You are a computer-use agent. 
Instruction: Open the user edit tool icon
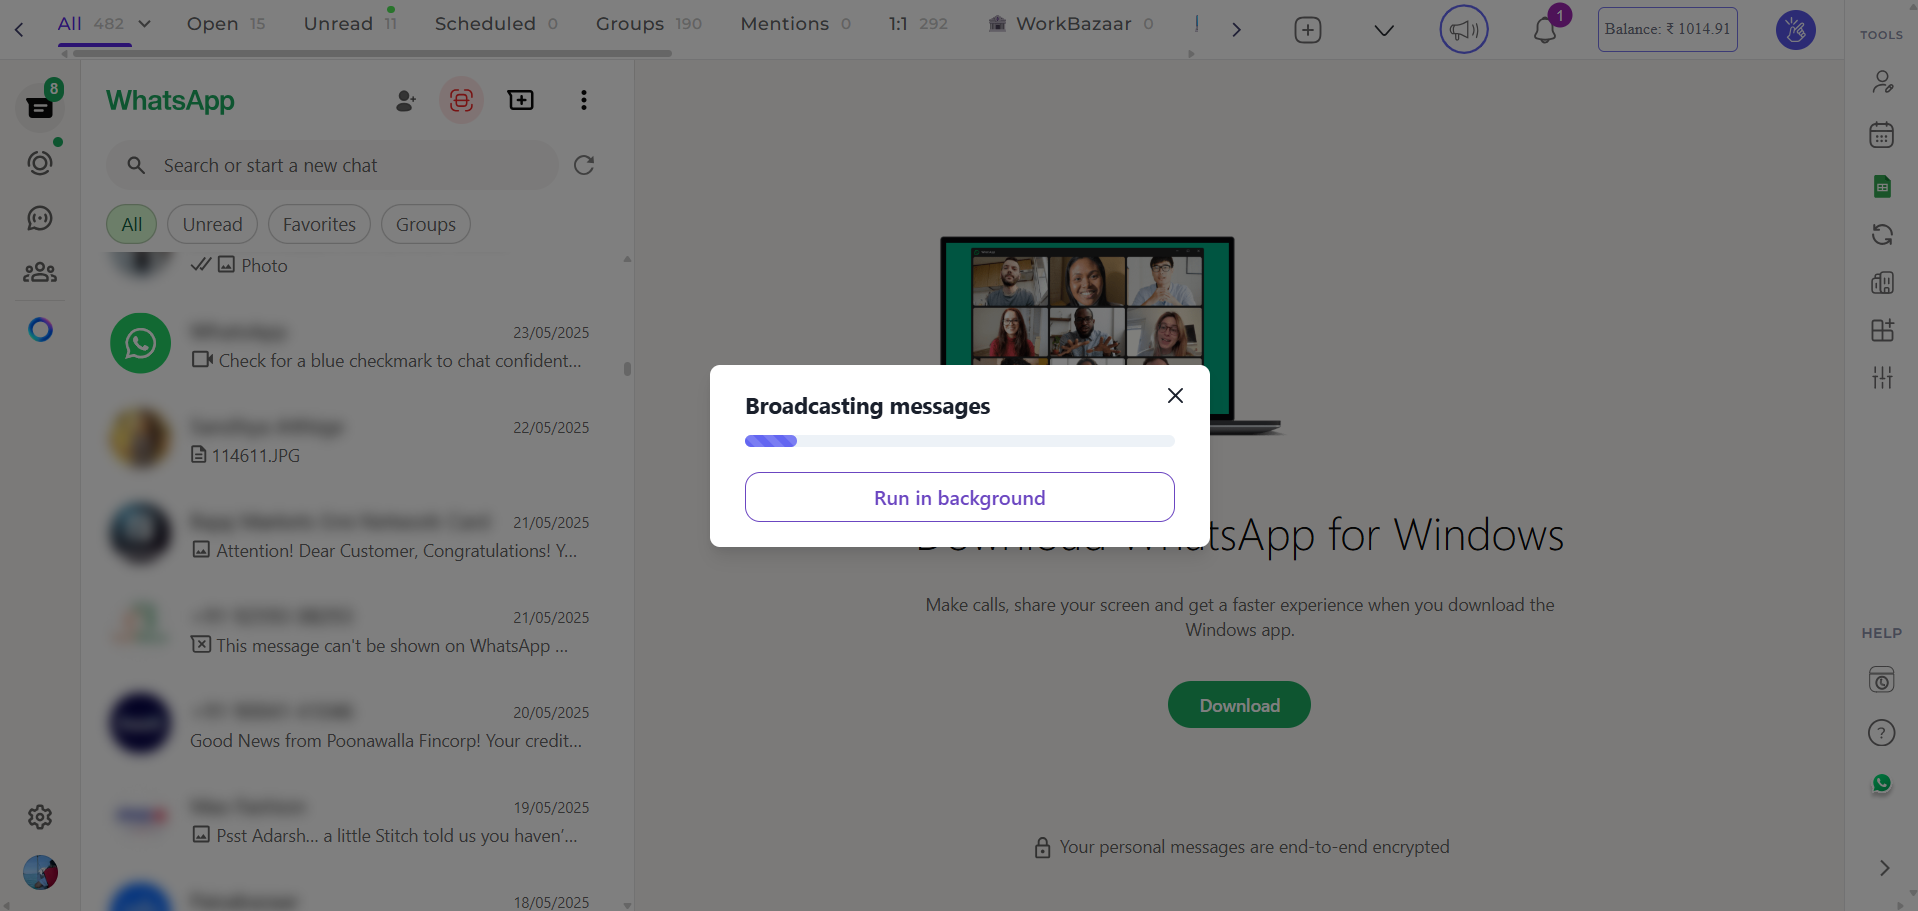click(x=1882, y=82)
